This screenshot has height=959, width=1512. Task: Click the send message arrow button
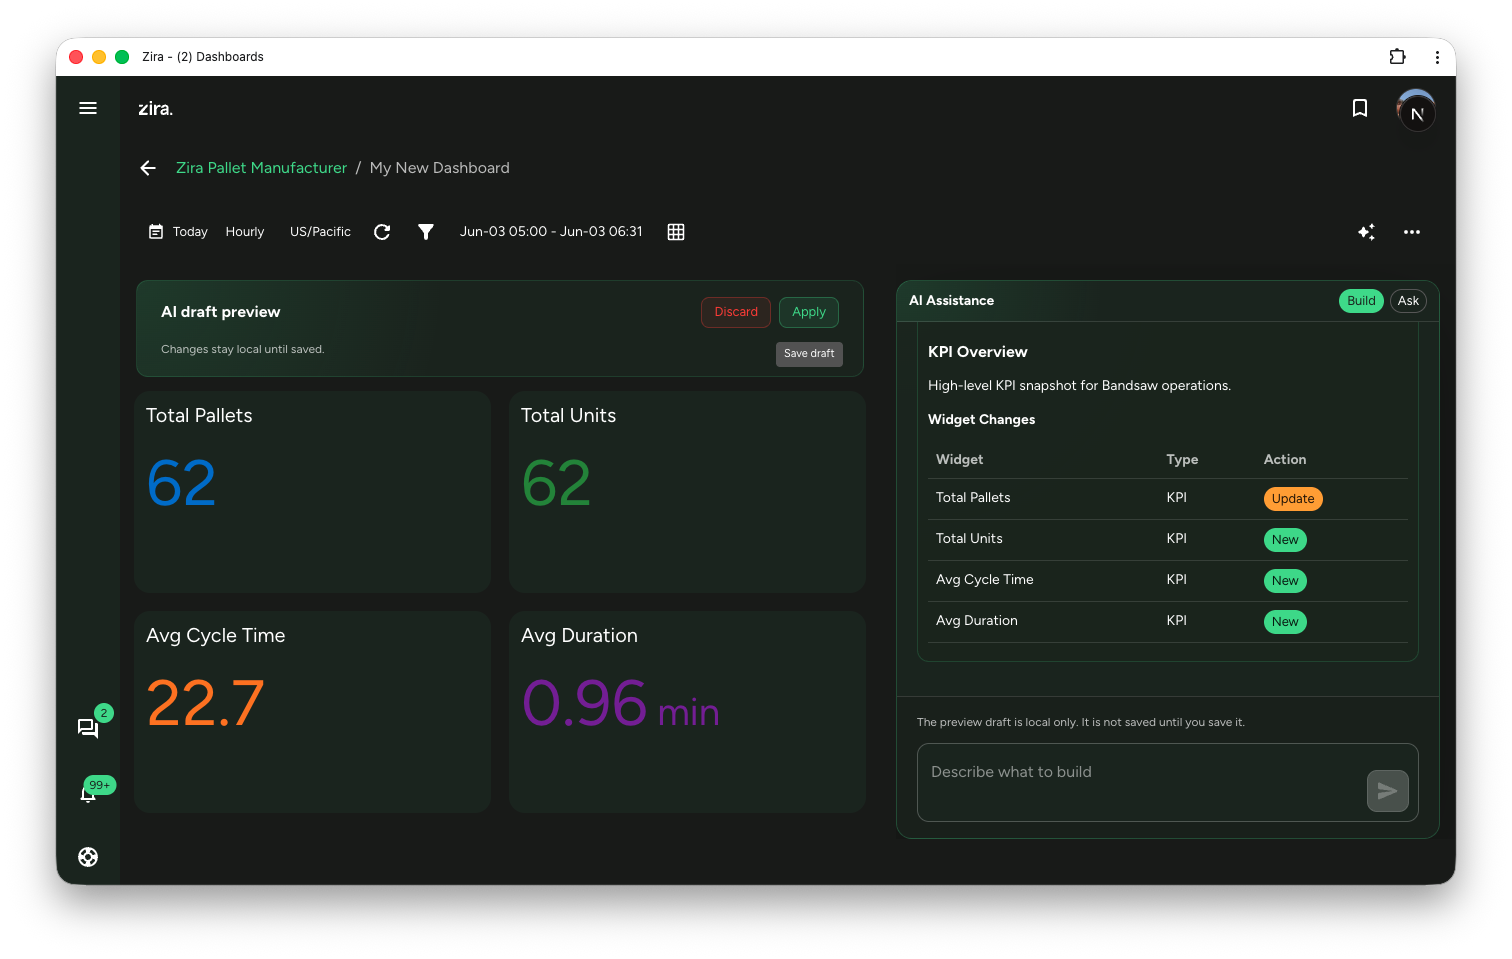(x=1388, y=791)
